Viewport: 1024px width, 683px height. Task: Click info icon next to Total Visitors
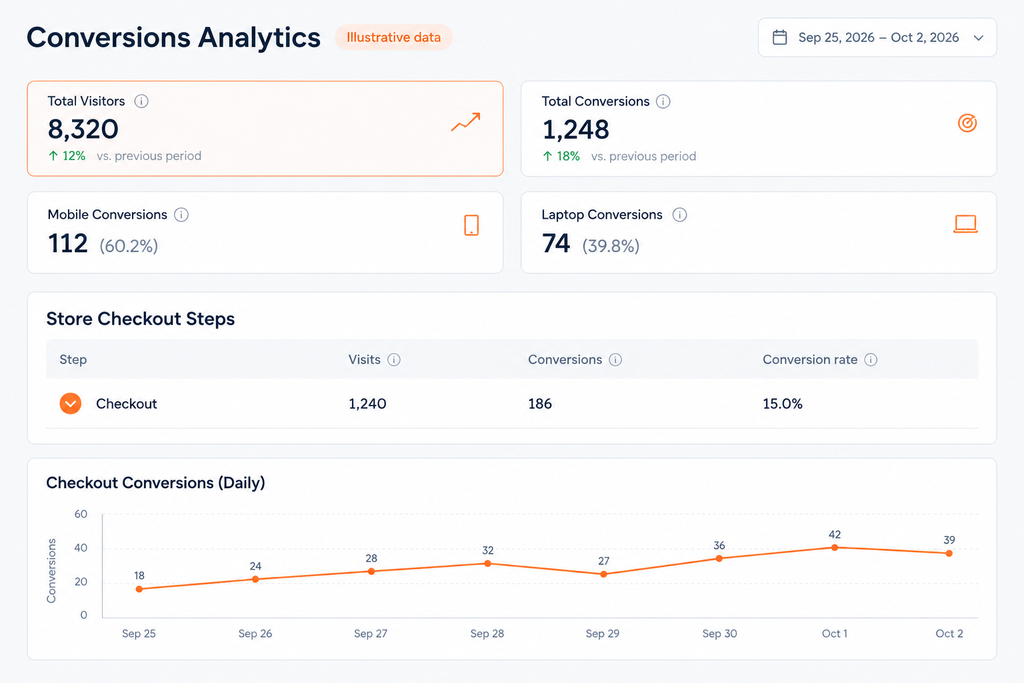[x=141, y=101]
